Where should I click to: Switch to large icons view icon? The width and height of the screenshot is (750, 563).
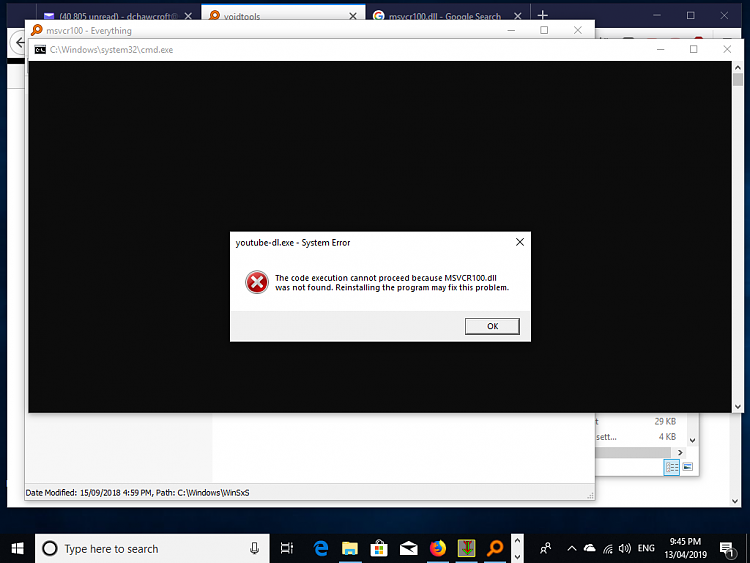pyautogui.click(x=688, y=467)
